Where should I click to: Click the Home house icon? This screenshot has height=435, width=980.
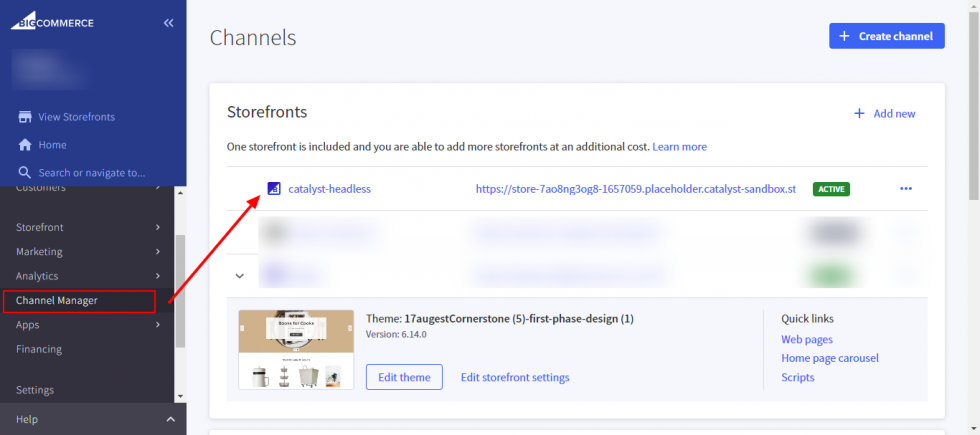[25, 145]
